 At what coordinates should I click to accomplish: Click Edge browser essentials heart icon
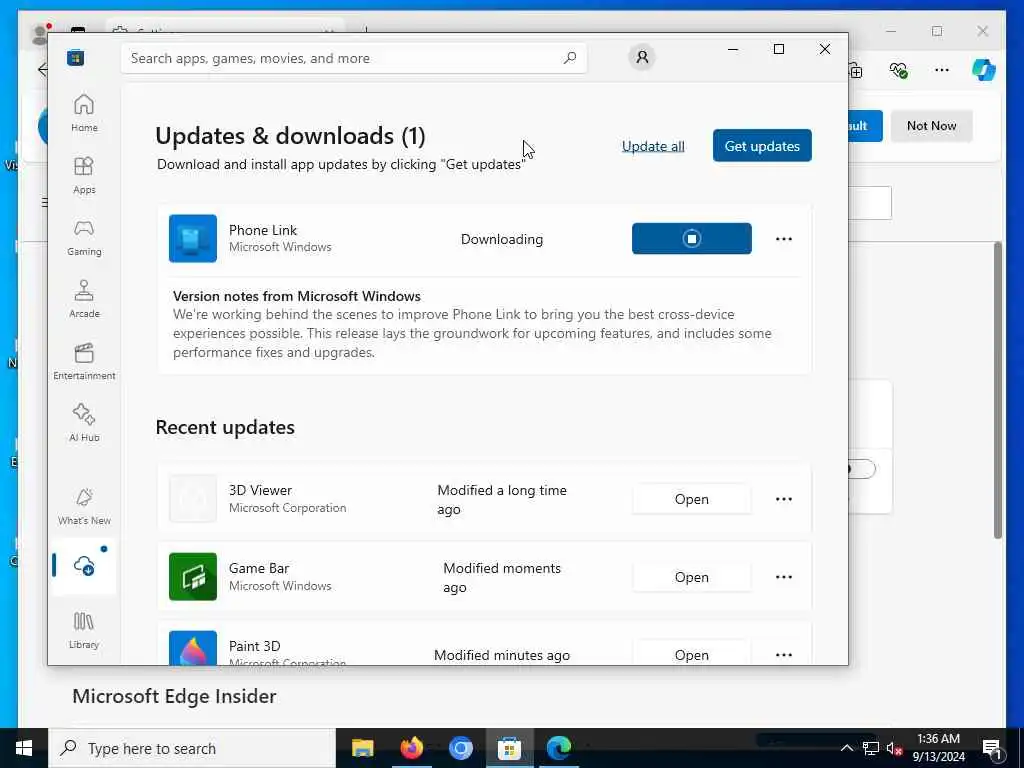click(x=899, y=69)
